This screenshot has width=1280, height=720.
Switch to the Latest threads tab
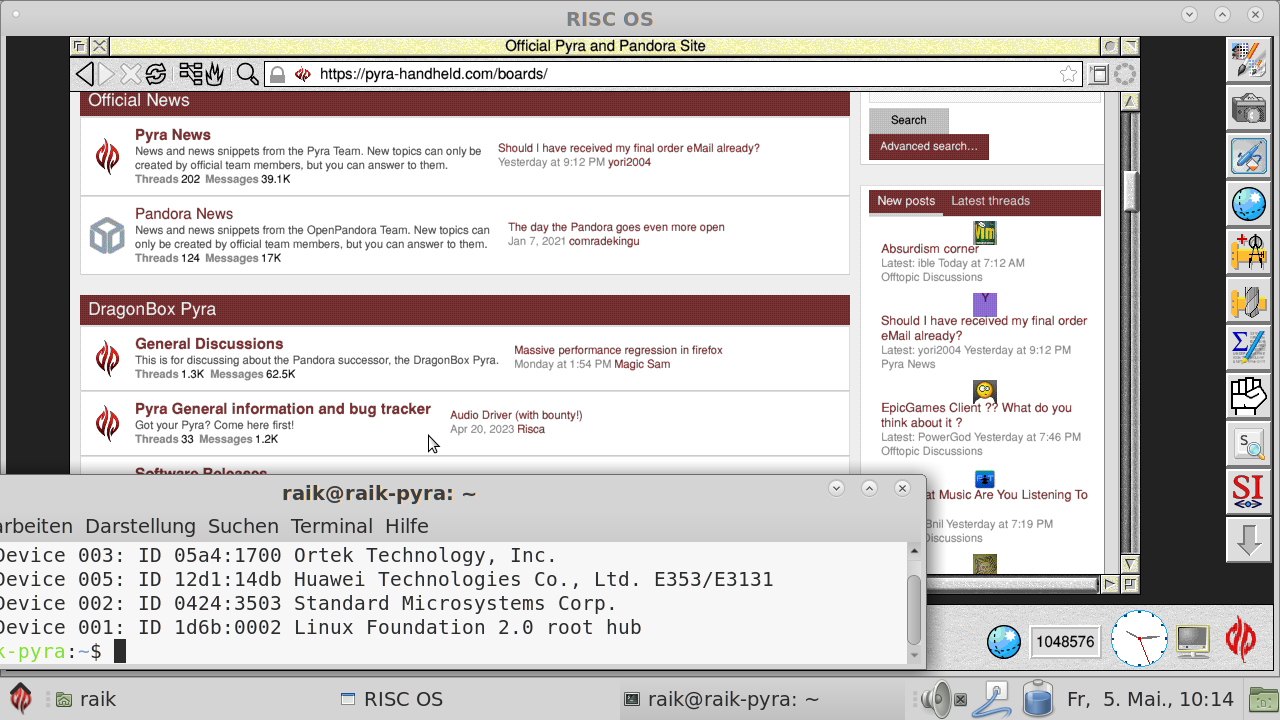click(990, 201)
